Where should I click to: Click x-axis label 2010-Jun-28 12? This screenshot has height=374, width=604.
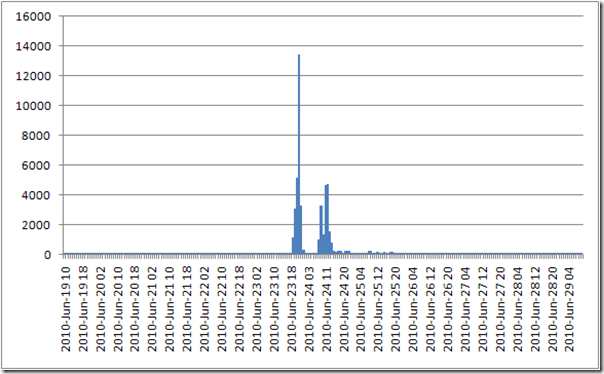coord(535,309)
